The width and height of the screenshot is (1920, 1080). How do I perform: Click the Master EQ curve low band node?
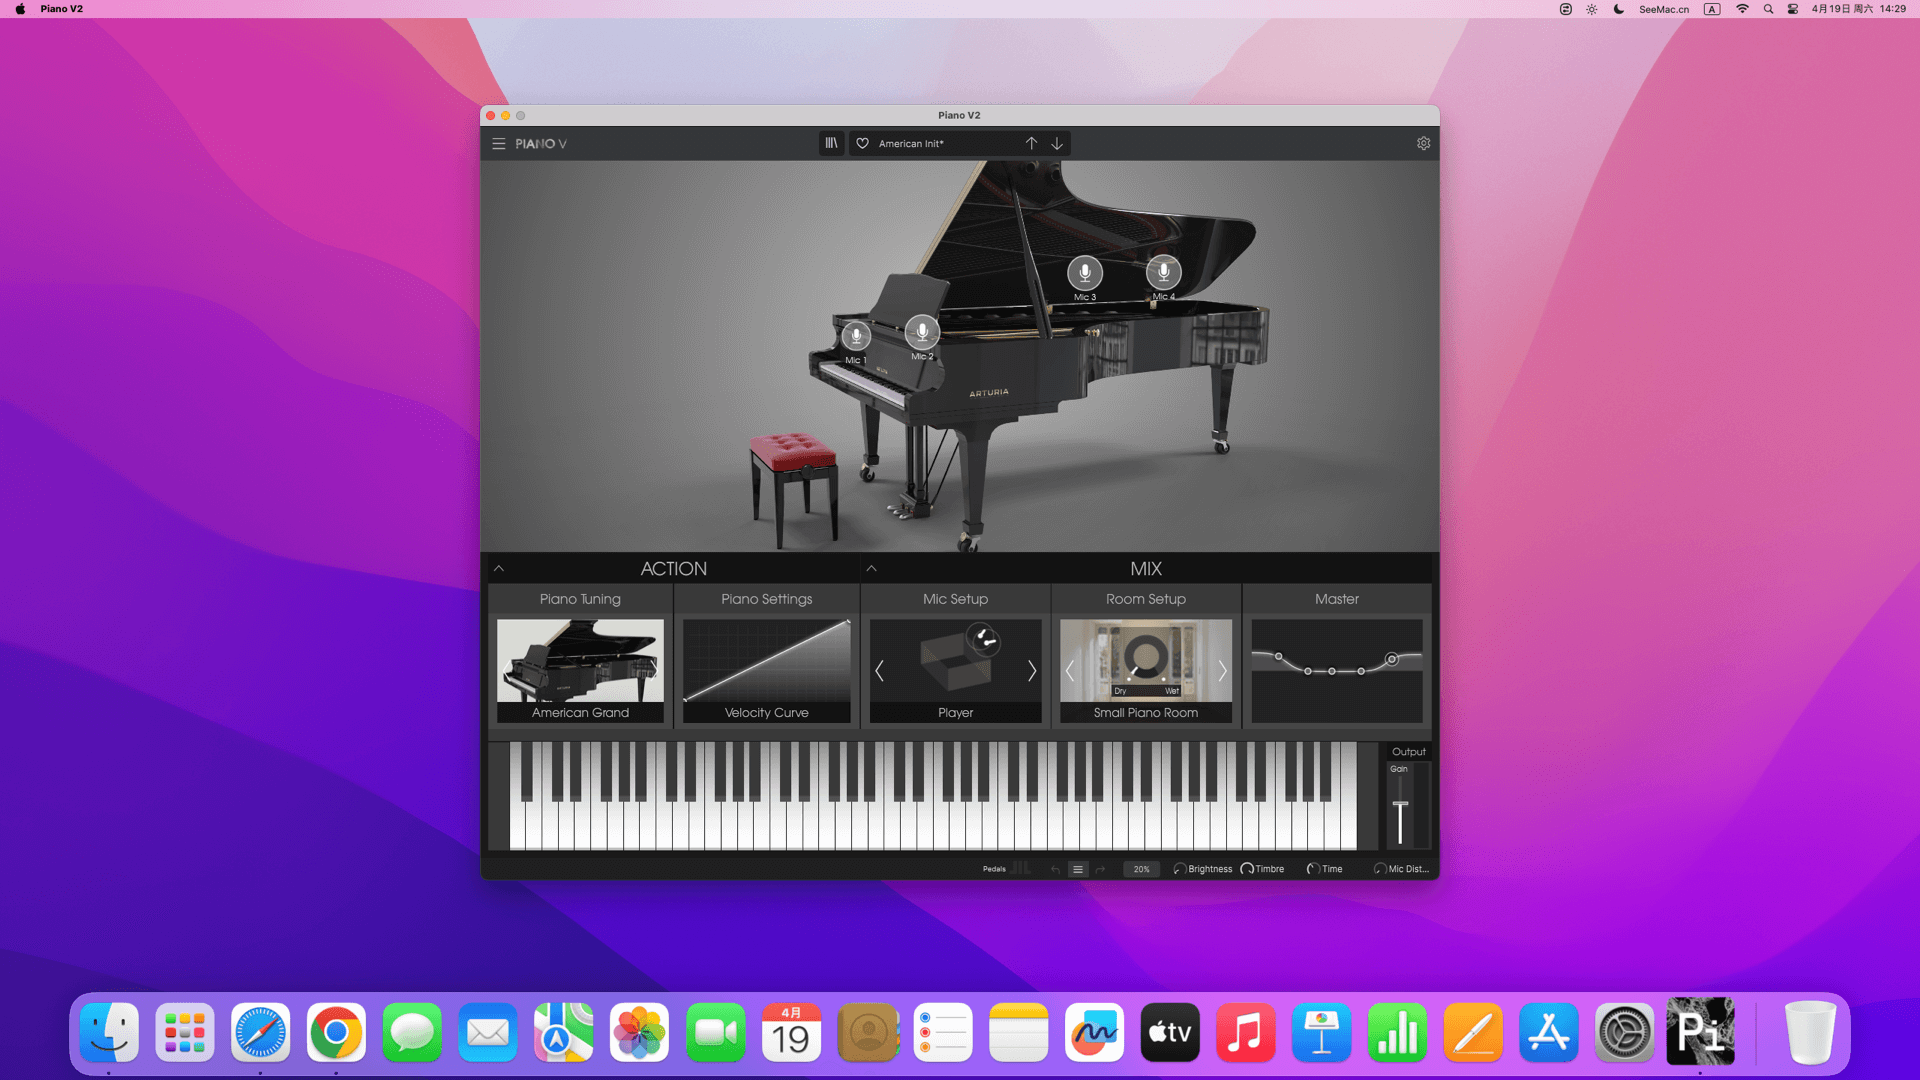coord(1278,656)
